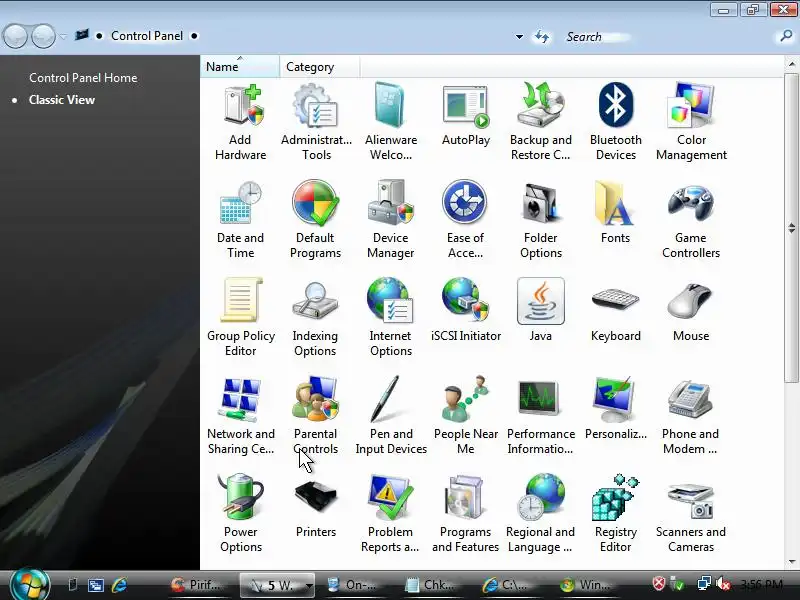Viewport: 800px width, 600px height.
Task: Launch Group Policy Editor
Action: coord(240,317)
